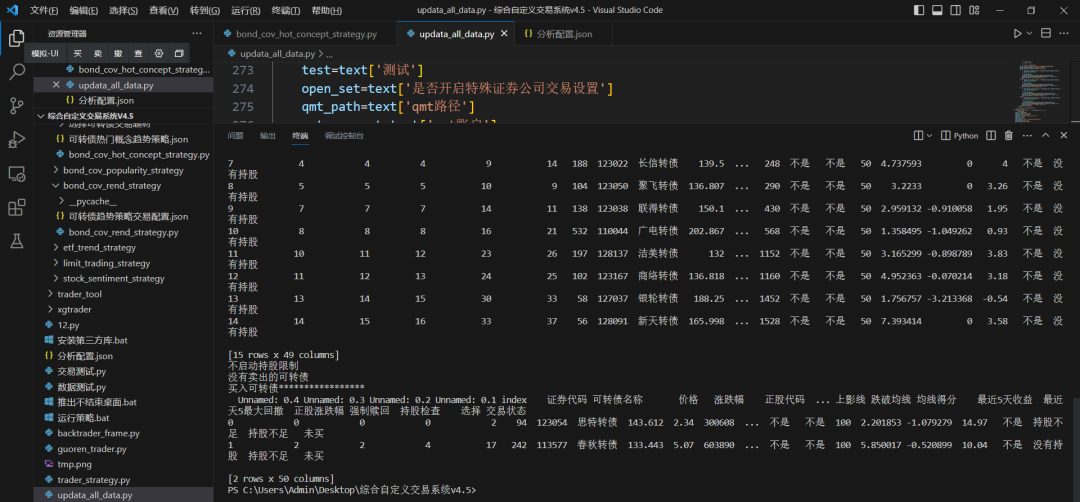This screenshot has height=502, width=1080.
Task: Click 模拟-UI label in floating toolbar
Action: pyautogui.click(x=45, y=53)
